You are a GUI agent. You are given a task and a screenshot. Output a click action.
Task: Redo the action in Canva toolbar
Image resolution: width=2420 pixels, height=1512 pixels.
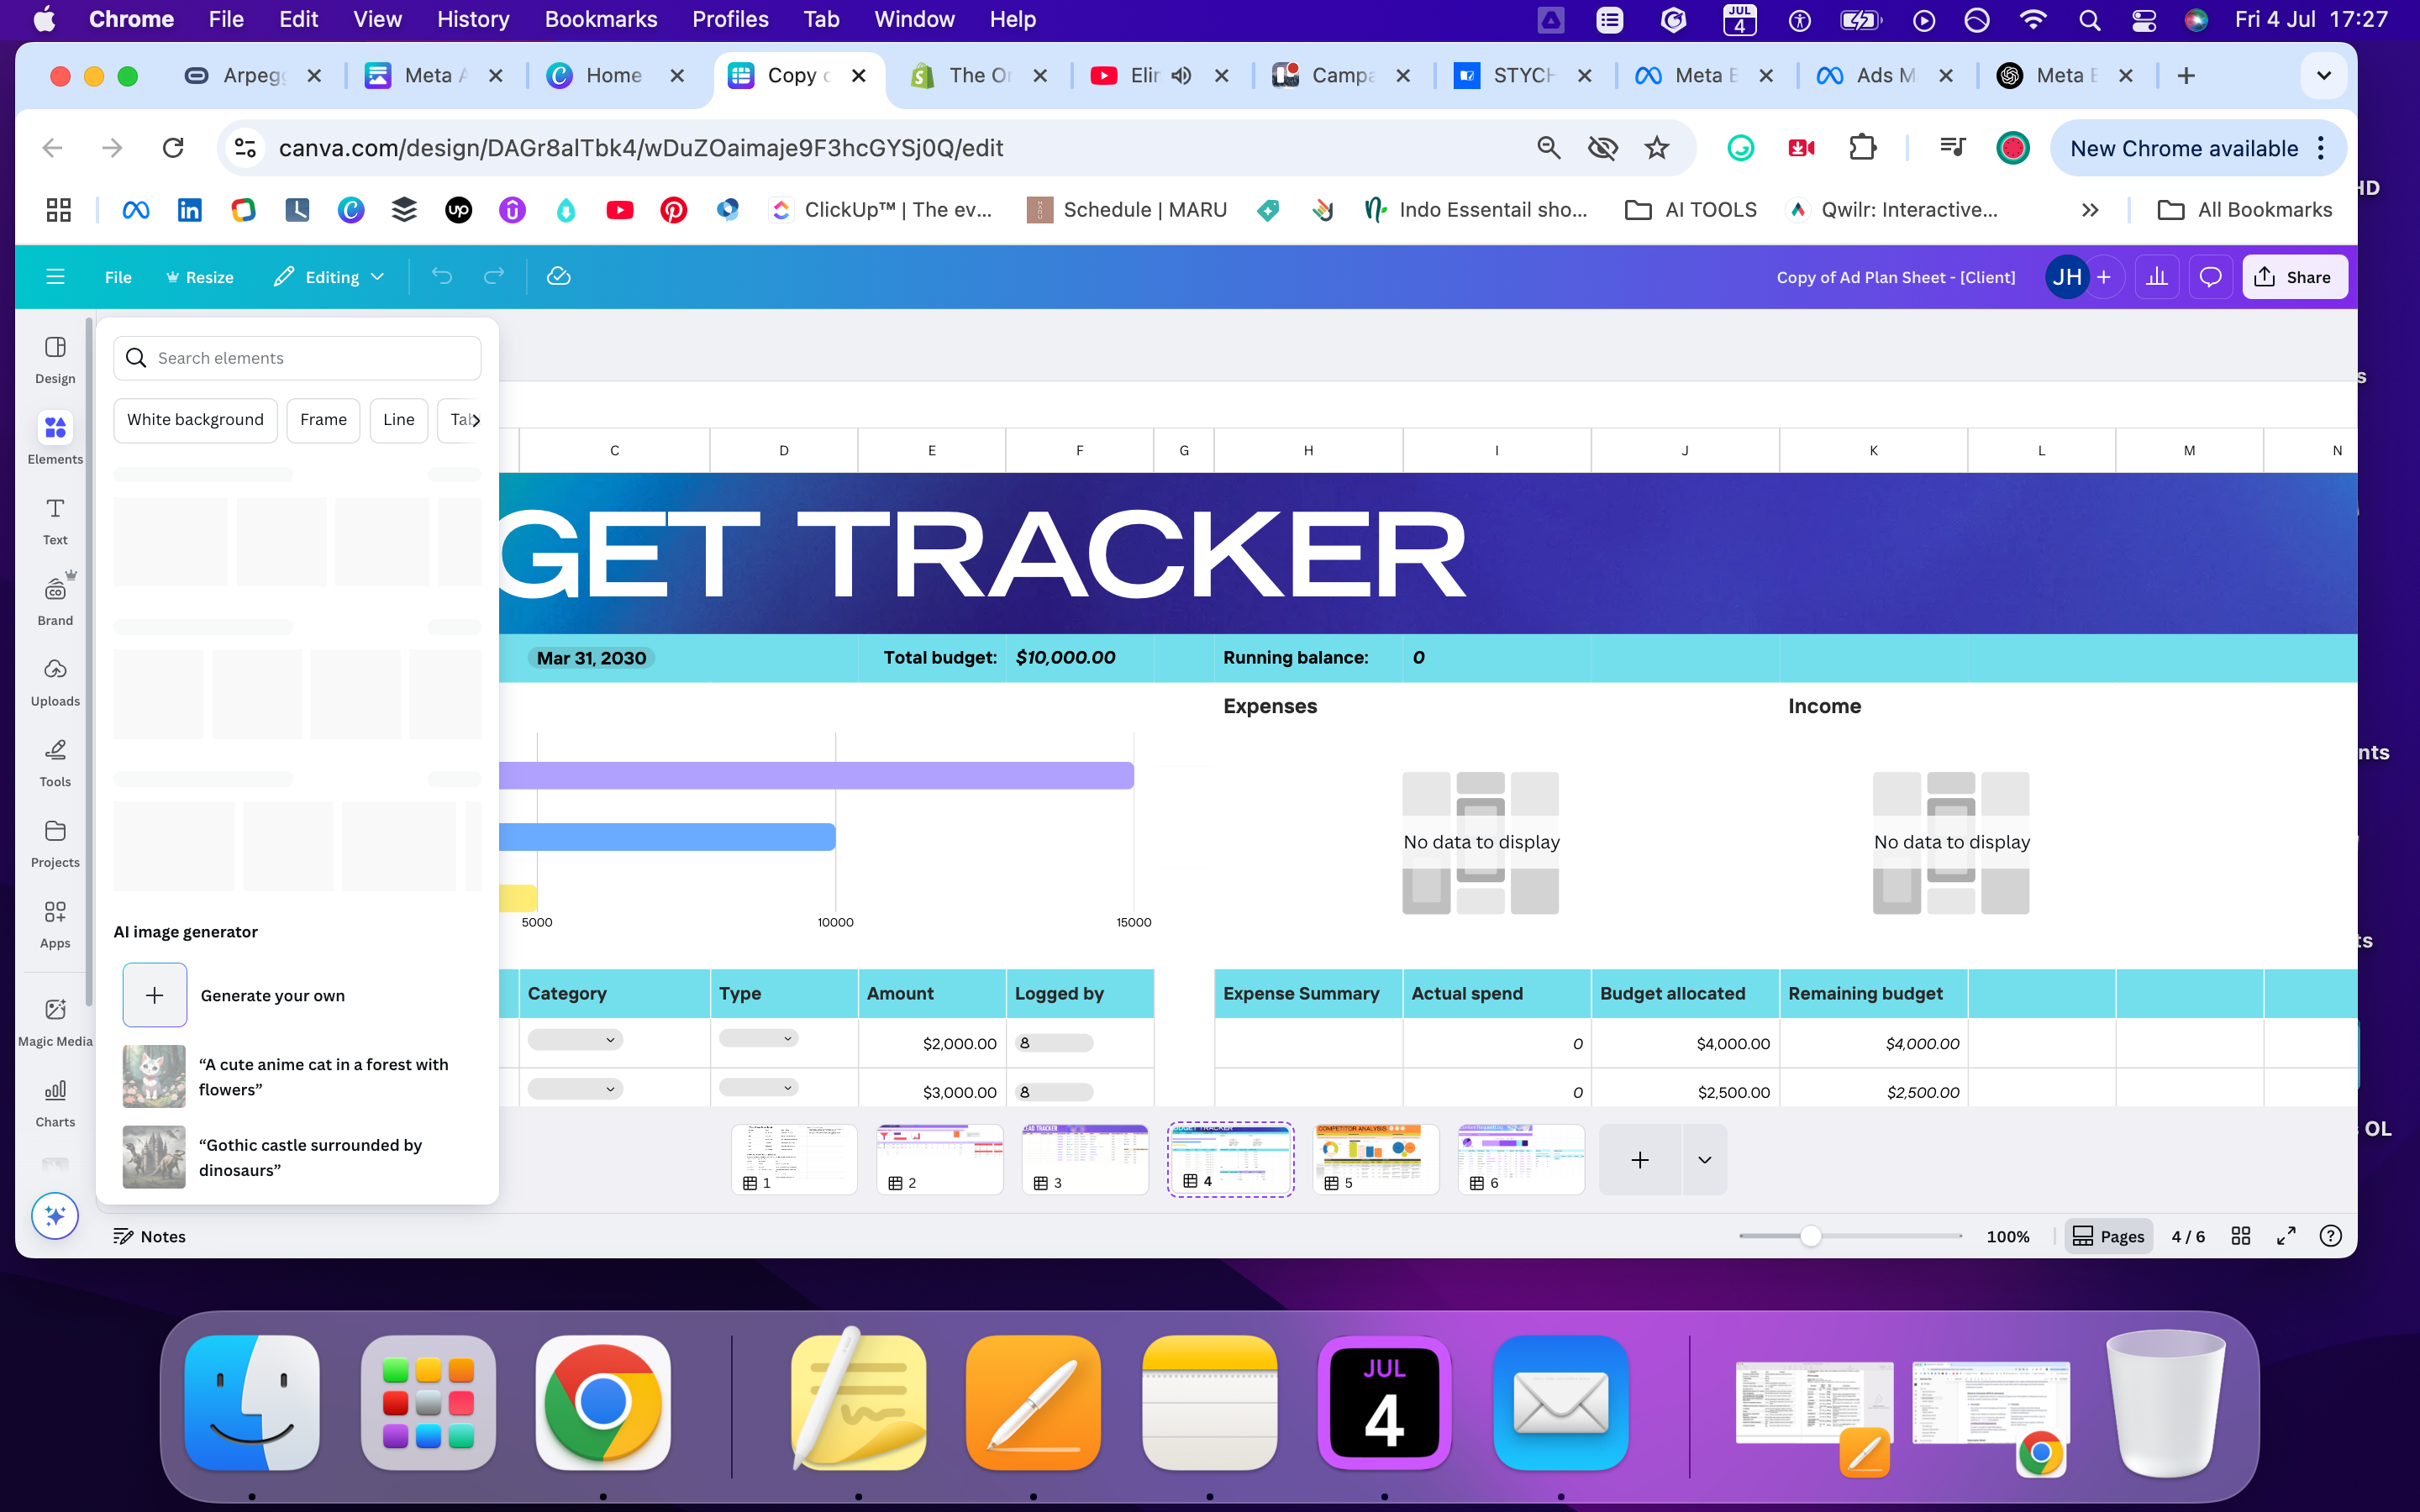pos(494,277)
